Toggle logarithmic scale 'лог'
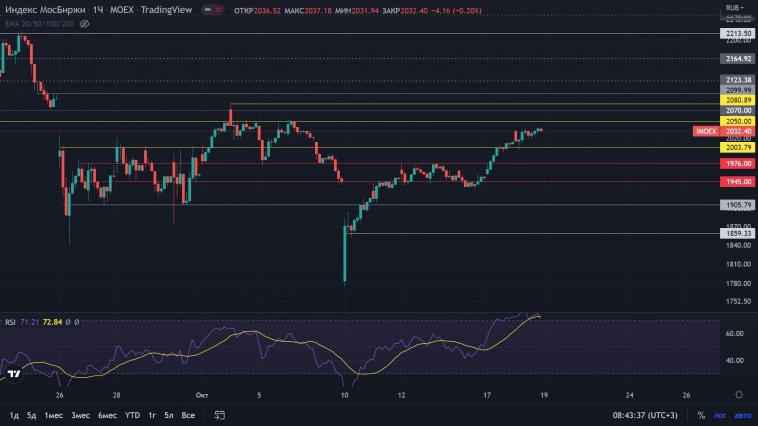The image size is (758, 426). coord(719,415)
